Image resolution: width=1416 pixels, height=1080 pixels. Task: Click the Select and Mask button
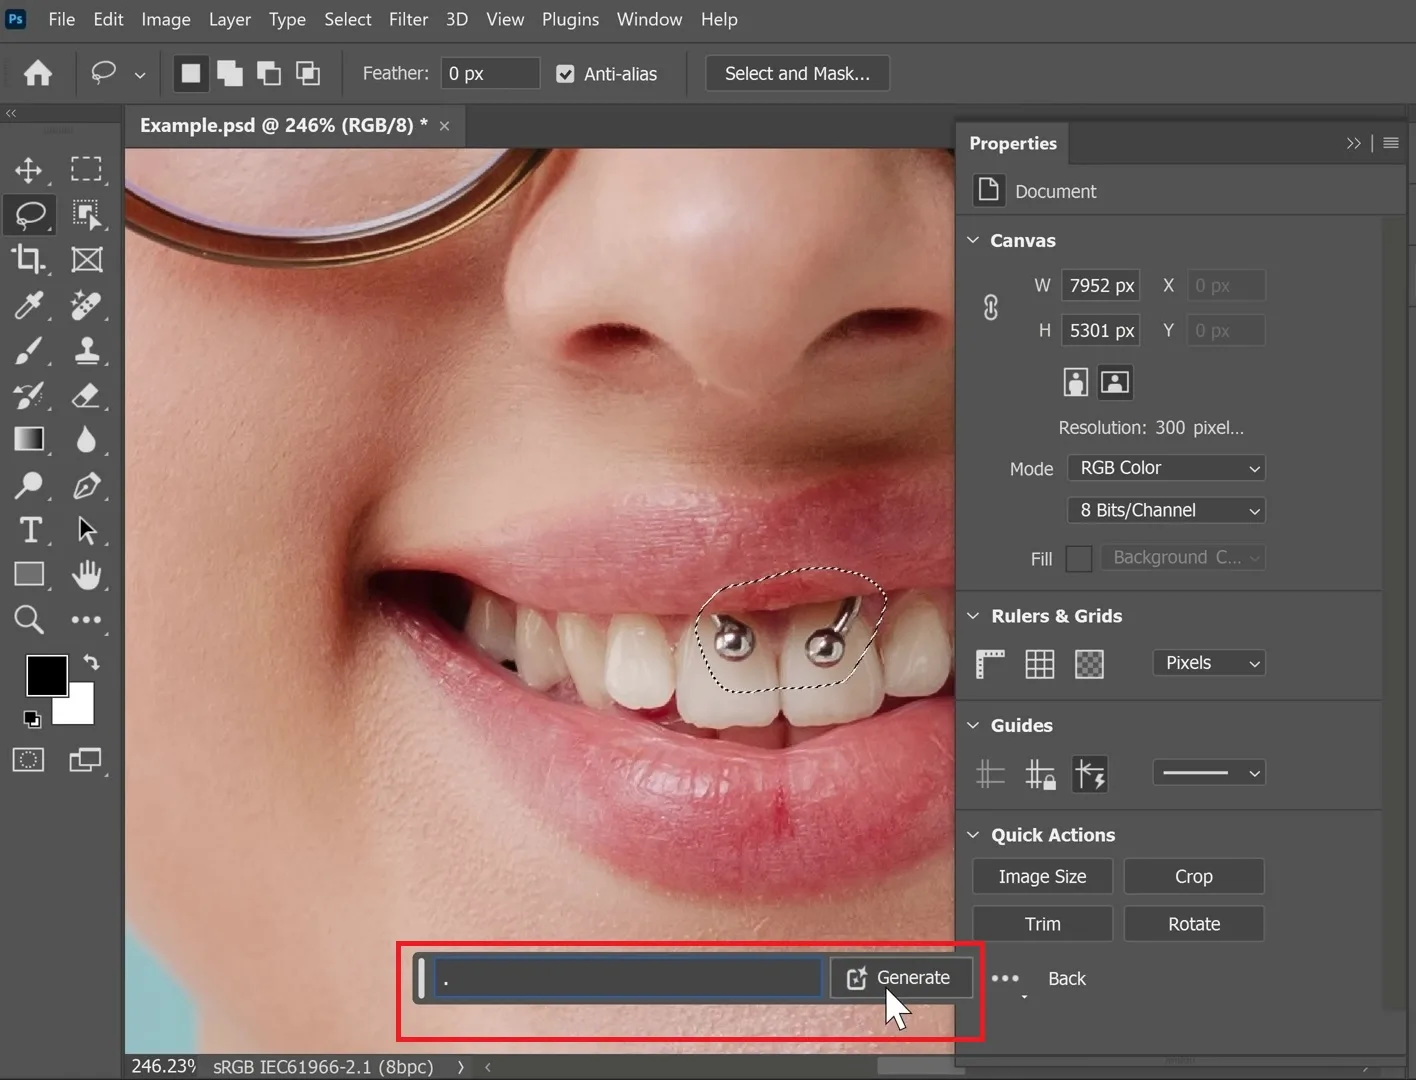pos(797,74)
